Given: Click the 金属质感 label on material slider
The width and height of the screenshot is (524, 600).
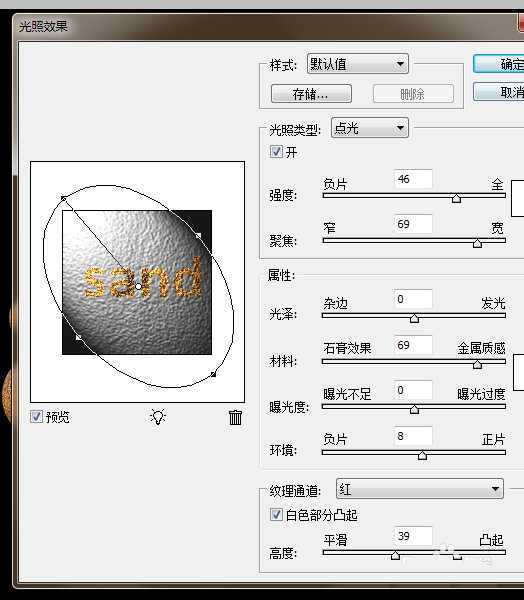Looking at the screenshot, I should [481, 348].
